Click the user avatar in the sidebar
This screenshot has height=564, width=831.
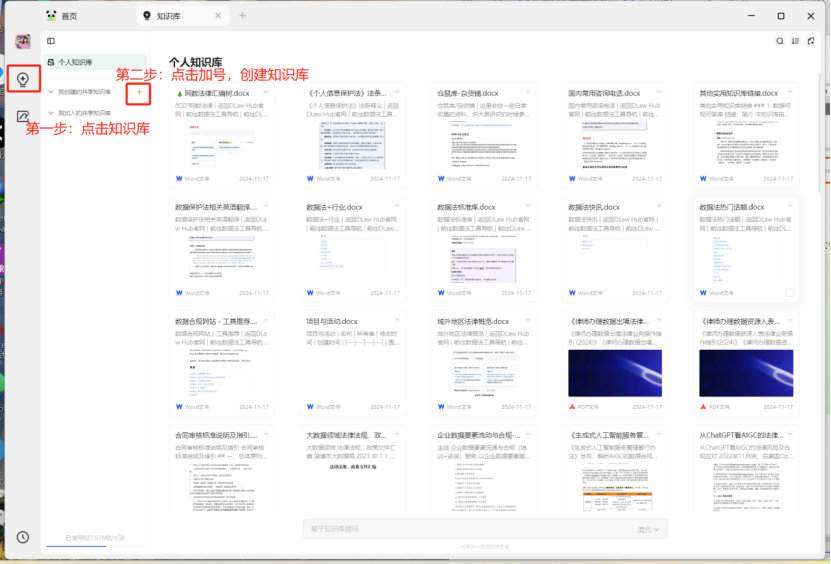22,41
